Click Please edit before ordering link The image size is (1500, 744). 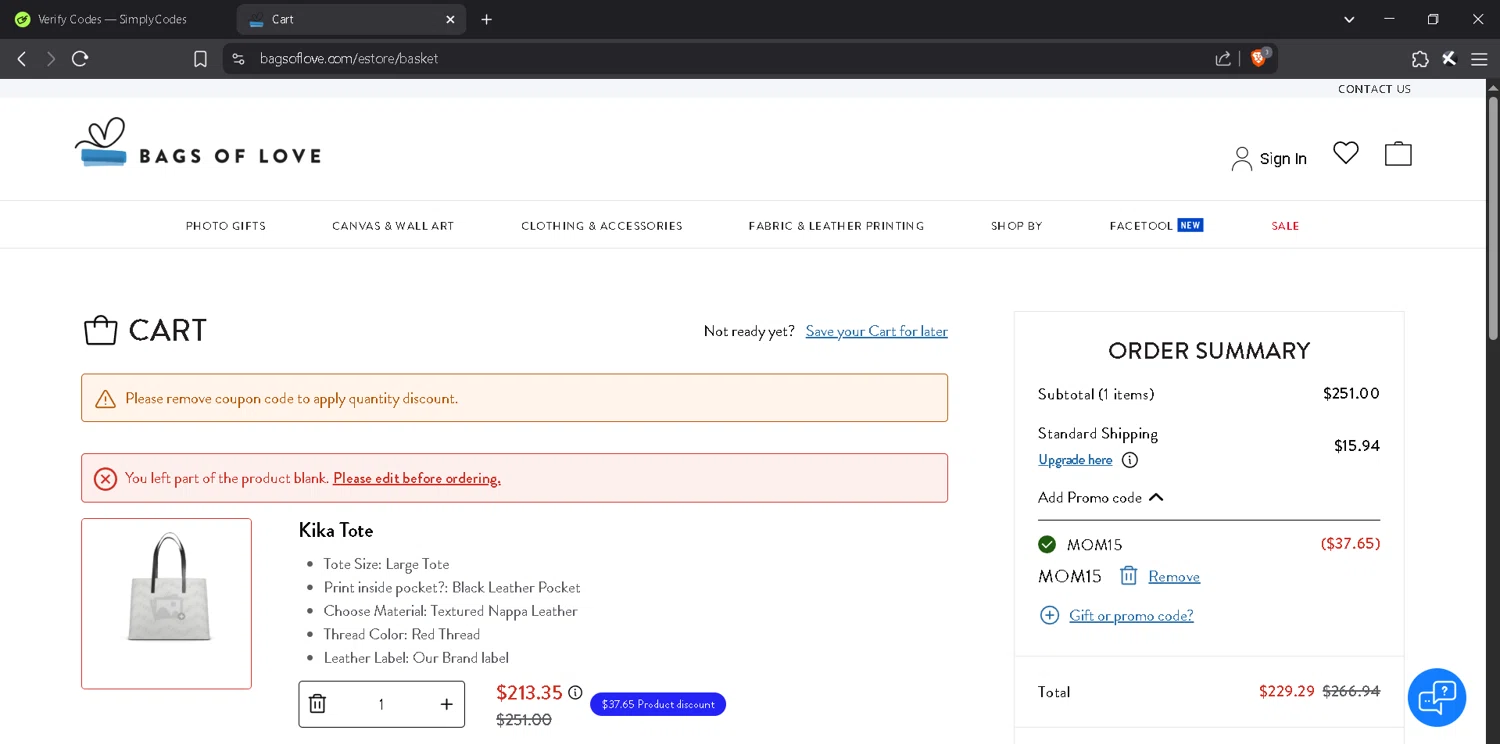pyautogui.click(x=417, y=478)
